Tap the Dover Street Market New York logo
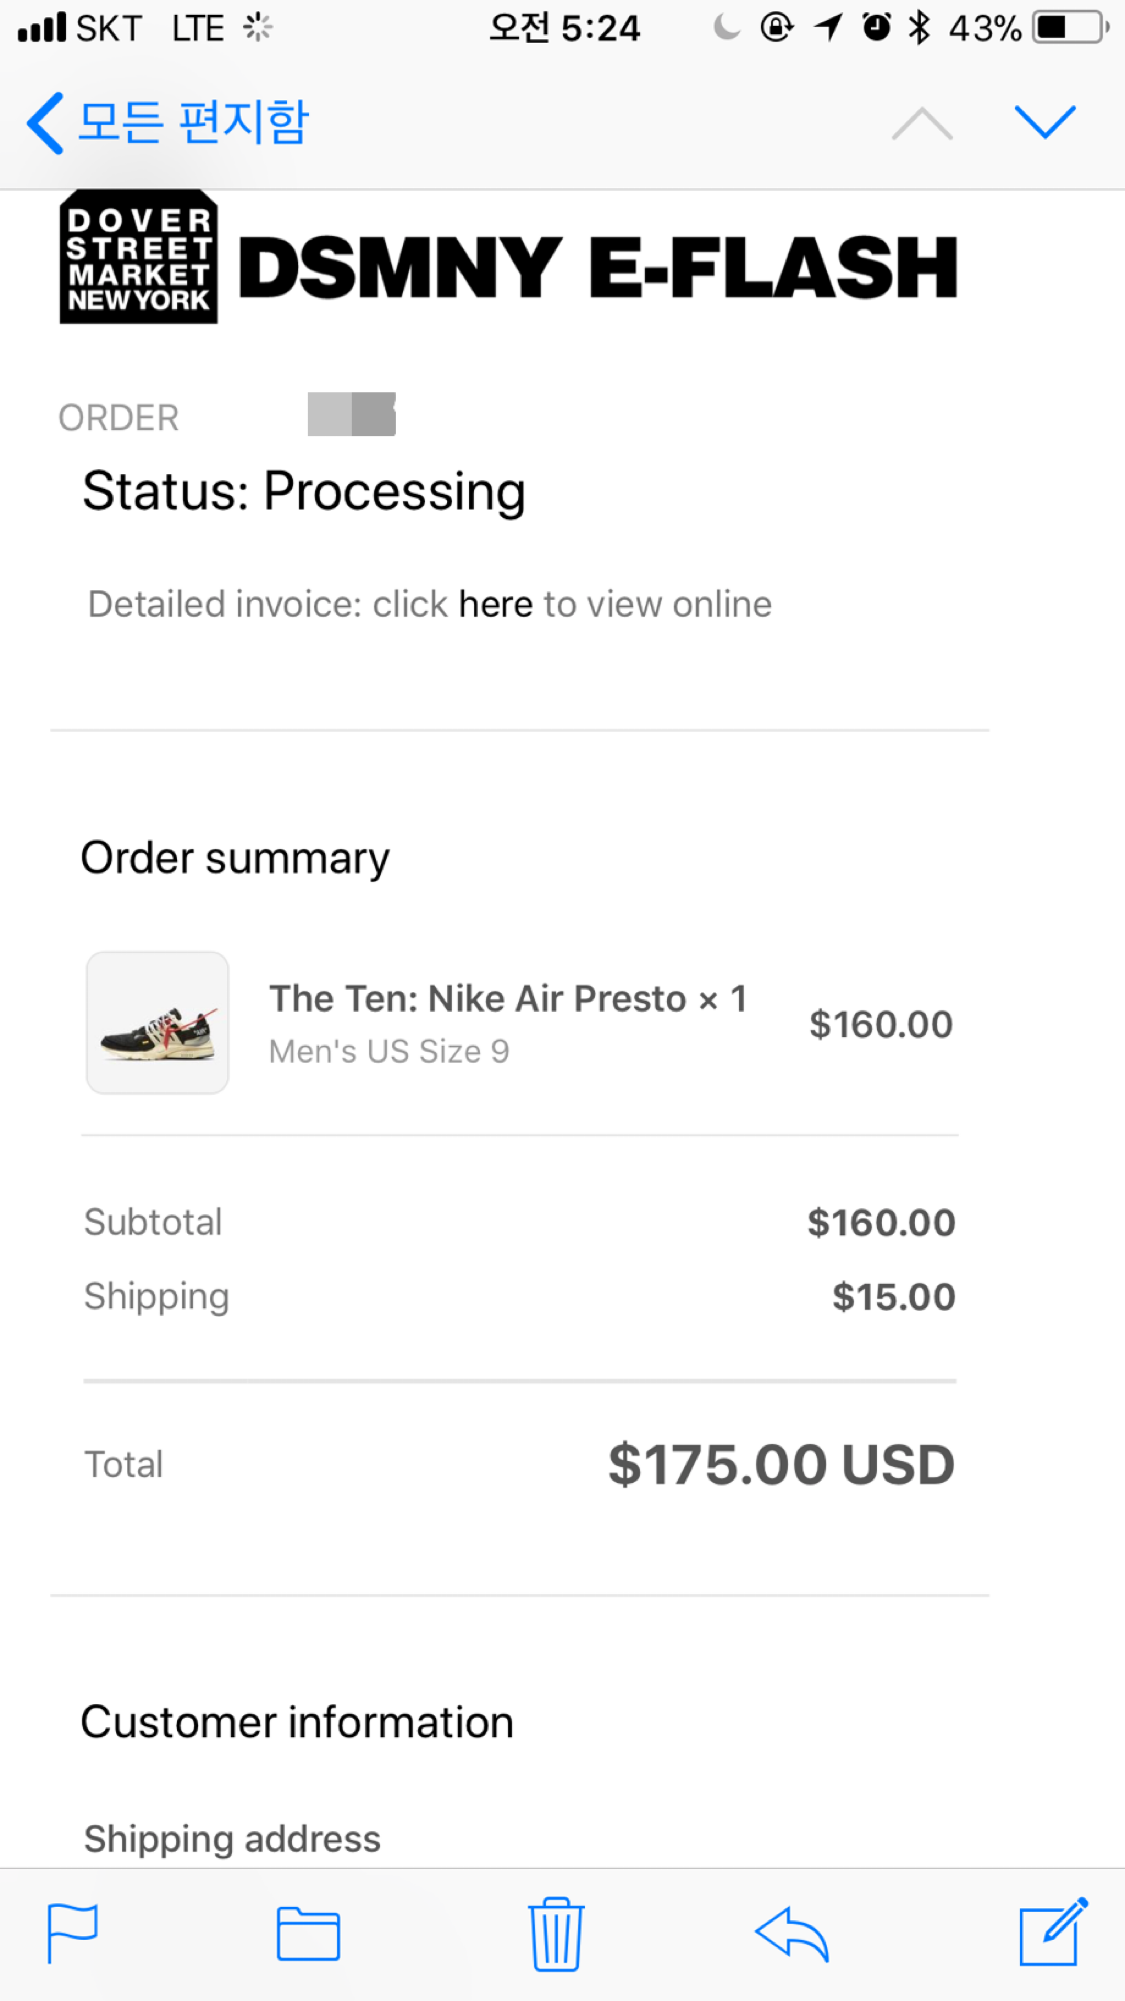Screen dimensions: 1125x2001 tap(139, 258)
